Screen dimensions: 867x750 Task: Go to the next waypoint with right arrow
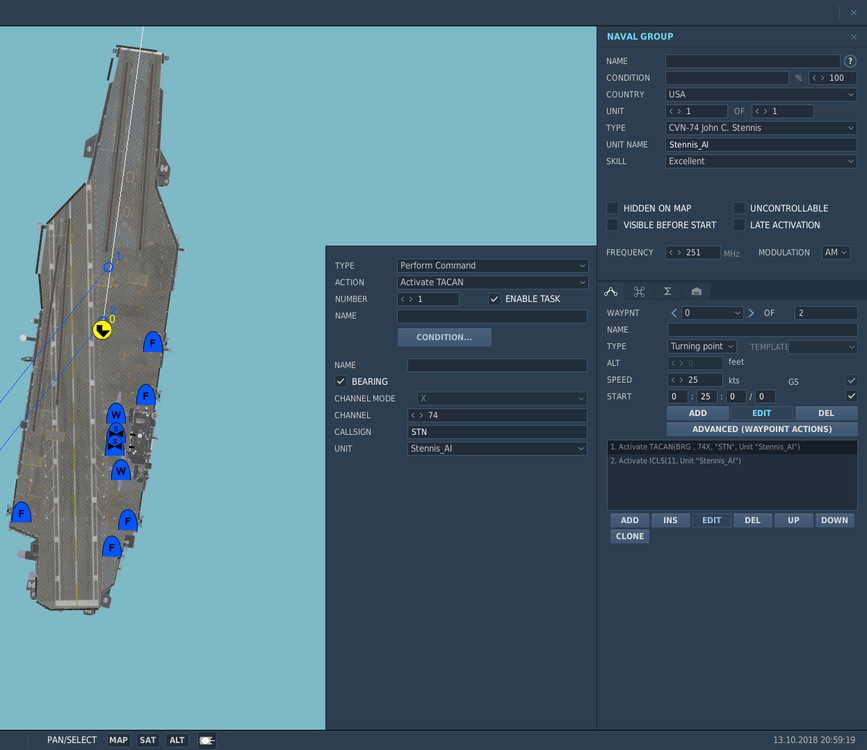coord(751,313)
